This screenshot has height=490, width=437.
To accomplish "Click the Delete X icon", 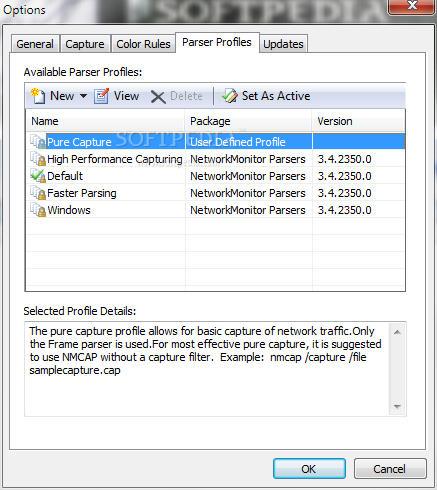I will click(x=158, y=97).
